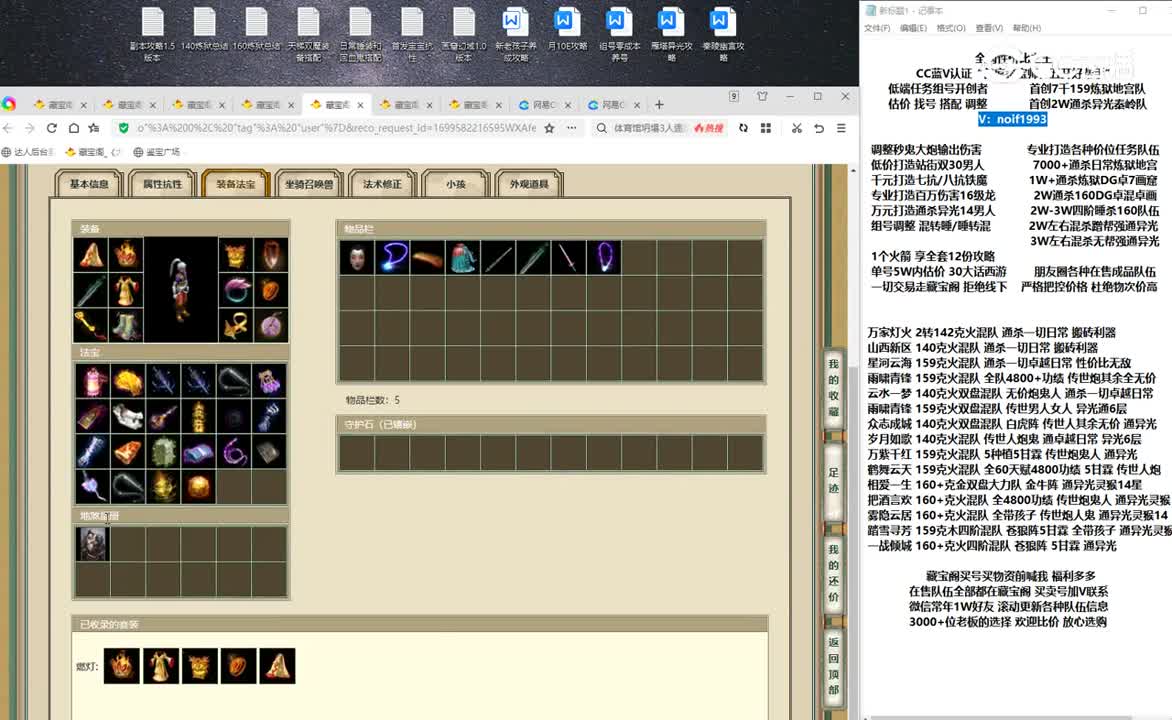Click the 我的收藏 side button

[x=833, y=388]
